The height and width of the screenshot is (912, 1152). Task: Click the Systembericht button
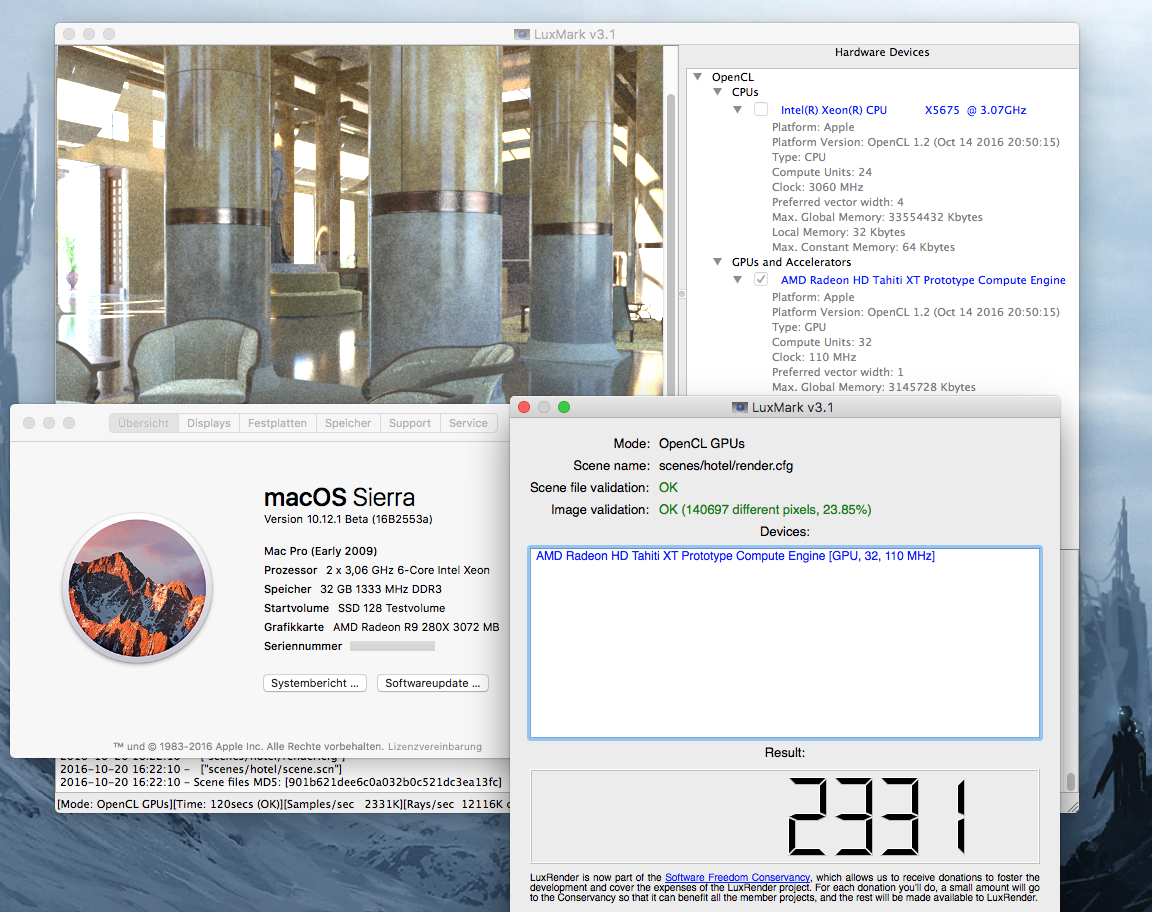pyautogui.click(x=314, y=683)
